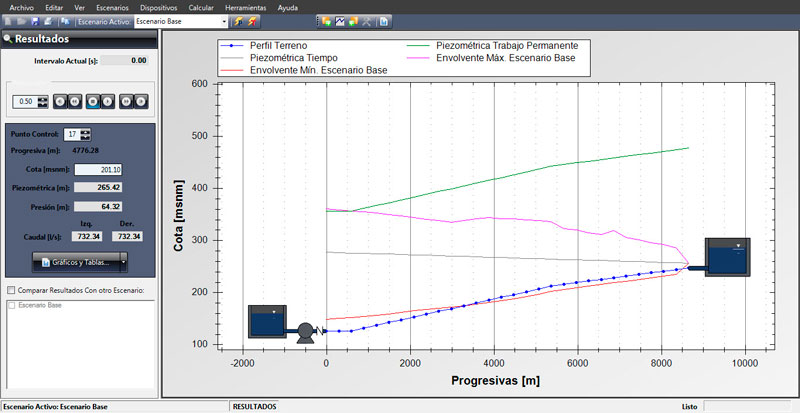Viewport: 800px width, 413px height.
Task: Enable Comparar Resultados Con otro Escenario checkbox
Action: tap(10, 291)
